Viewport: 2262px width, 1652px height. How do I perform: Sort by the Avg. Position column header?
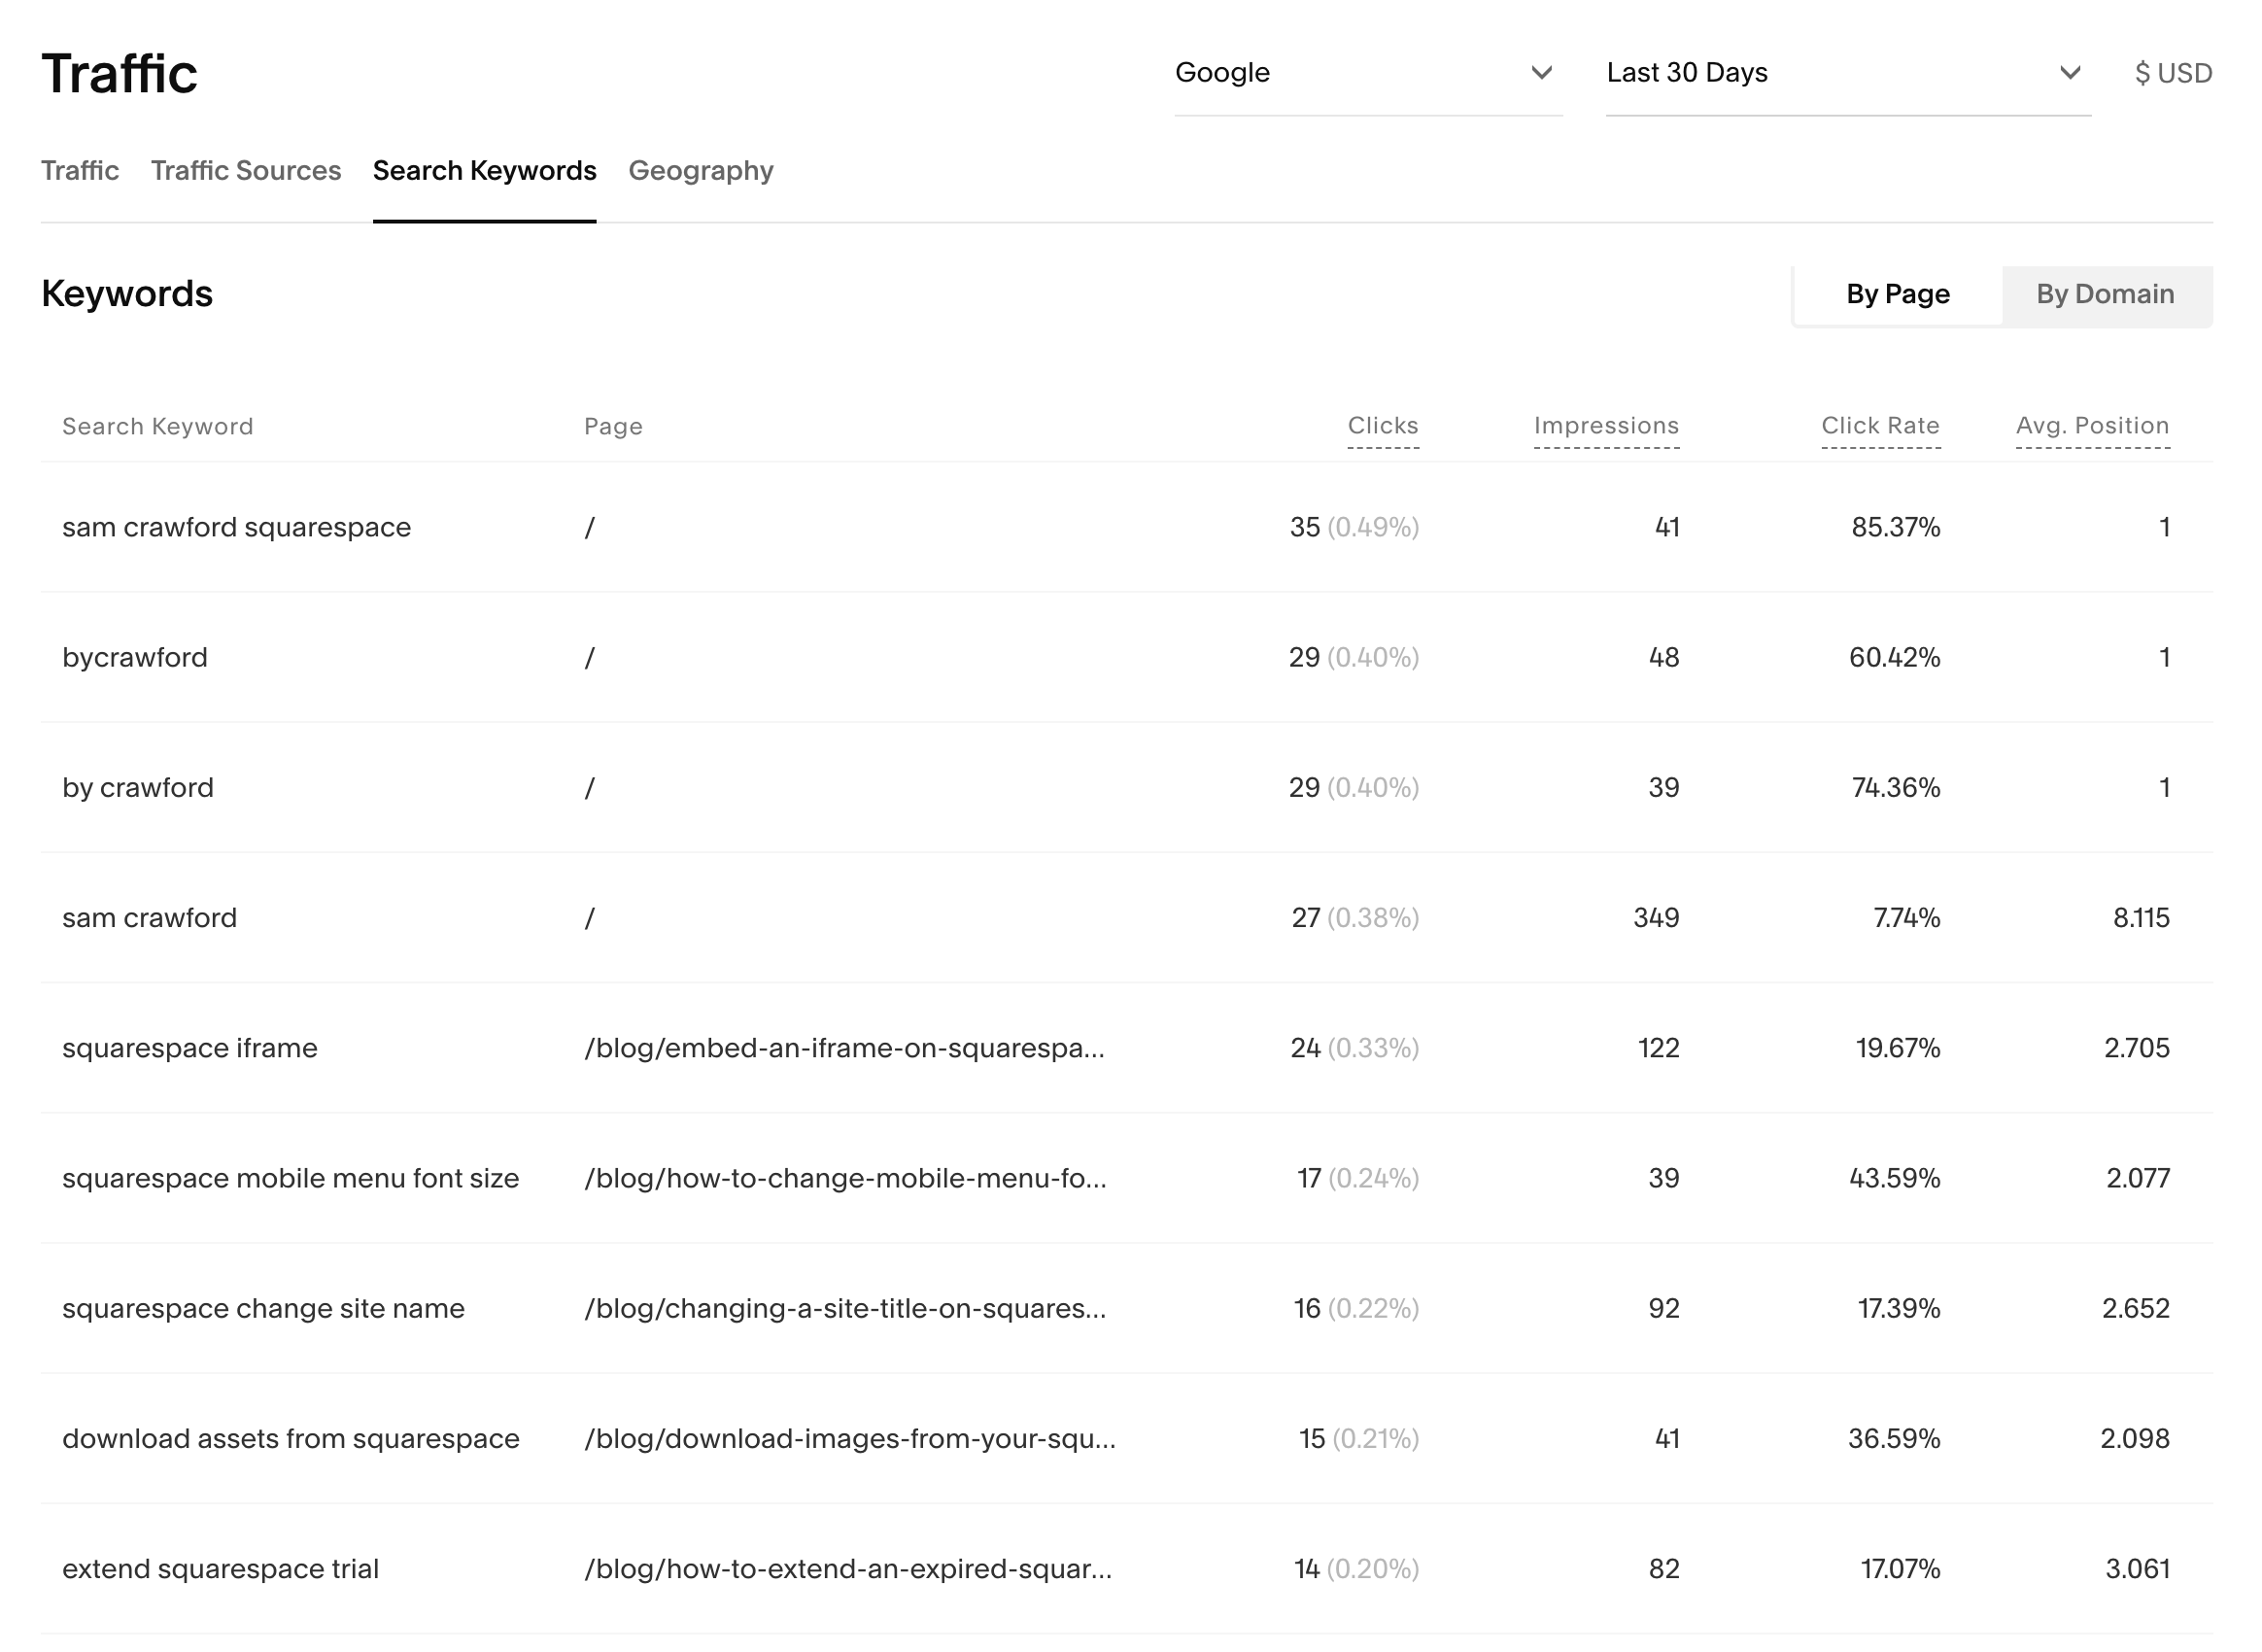[x=2092, y=426]
